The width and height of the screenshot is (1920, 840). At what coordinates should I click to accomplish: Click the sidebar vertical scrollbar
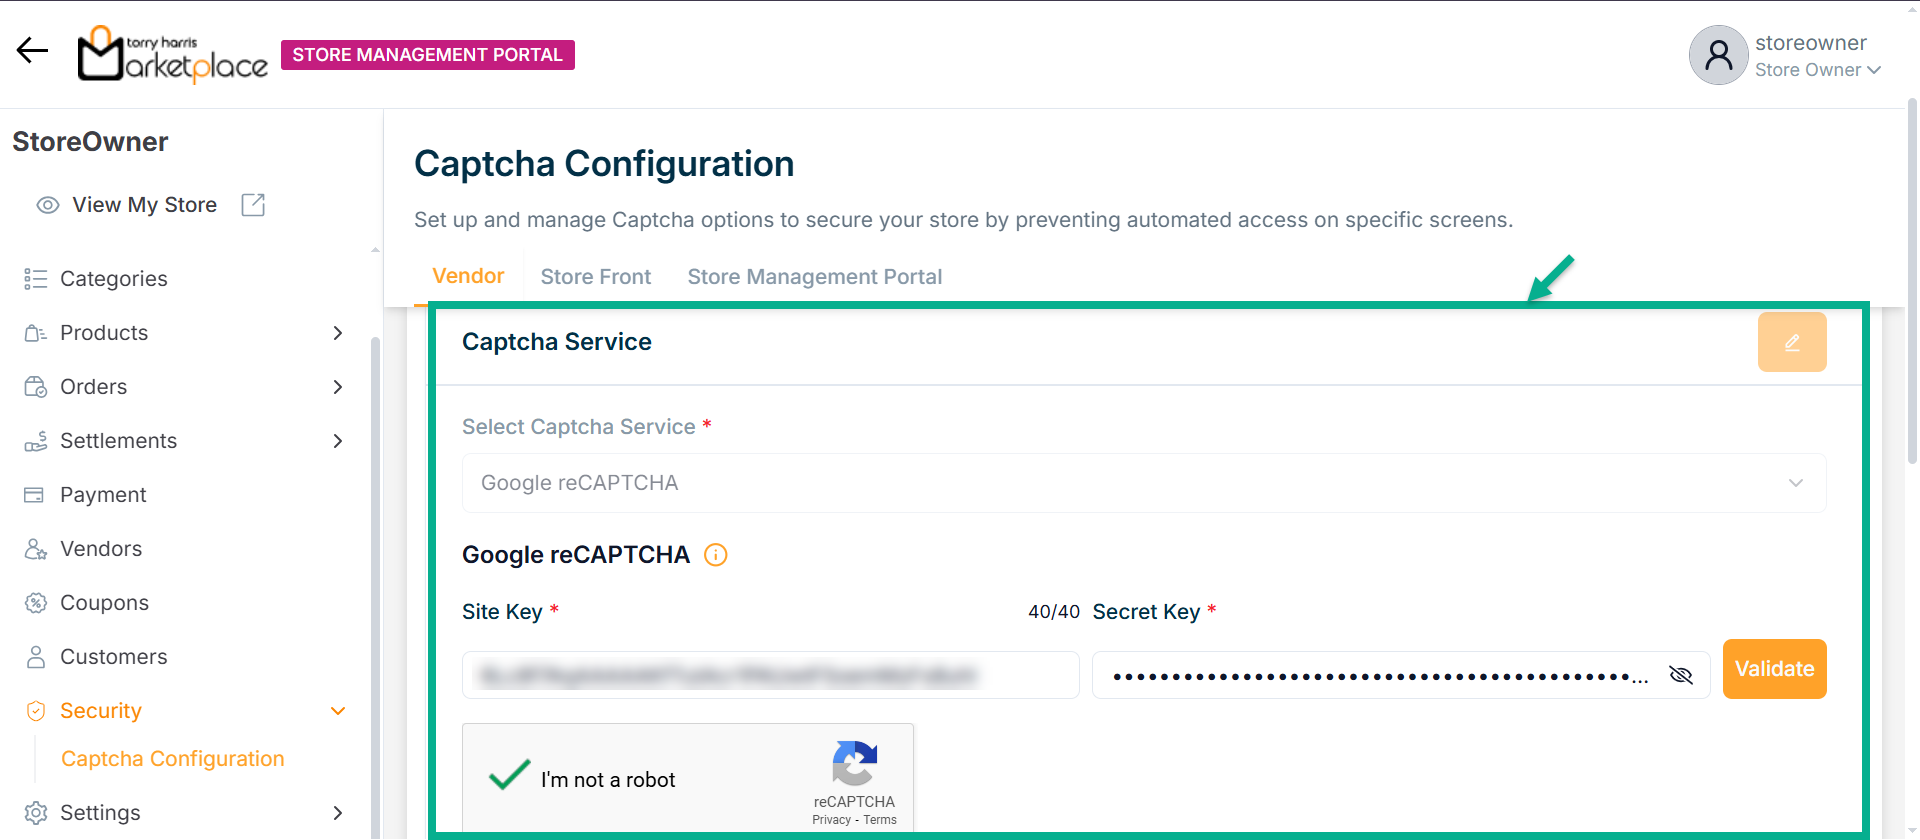(375, 580)
